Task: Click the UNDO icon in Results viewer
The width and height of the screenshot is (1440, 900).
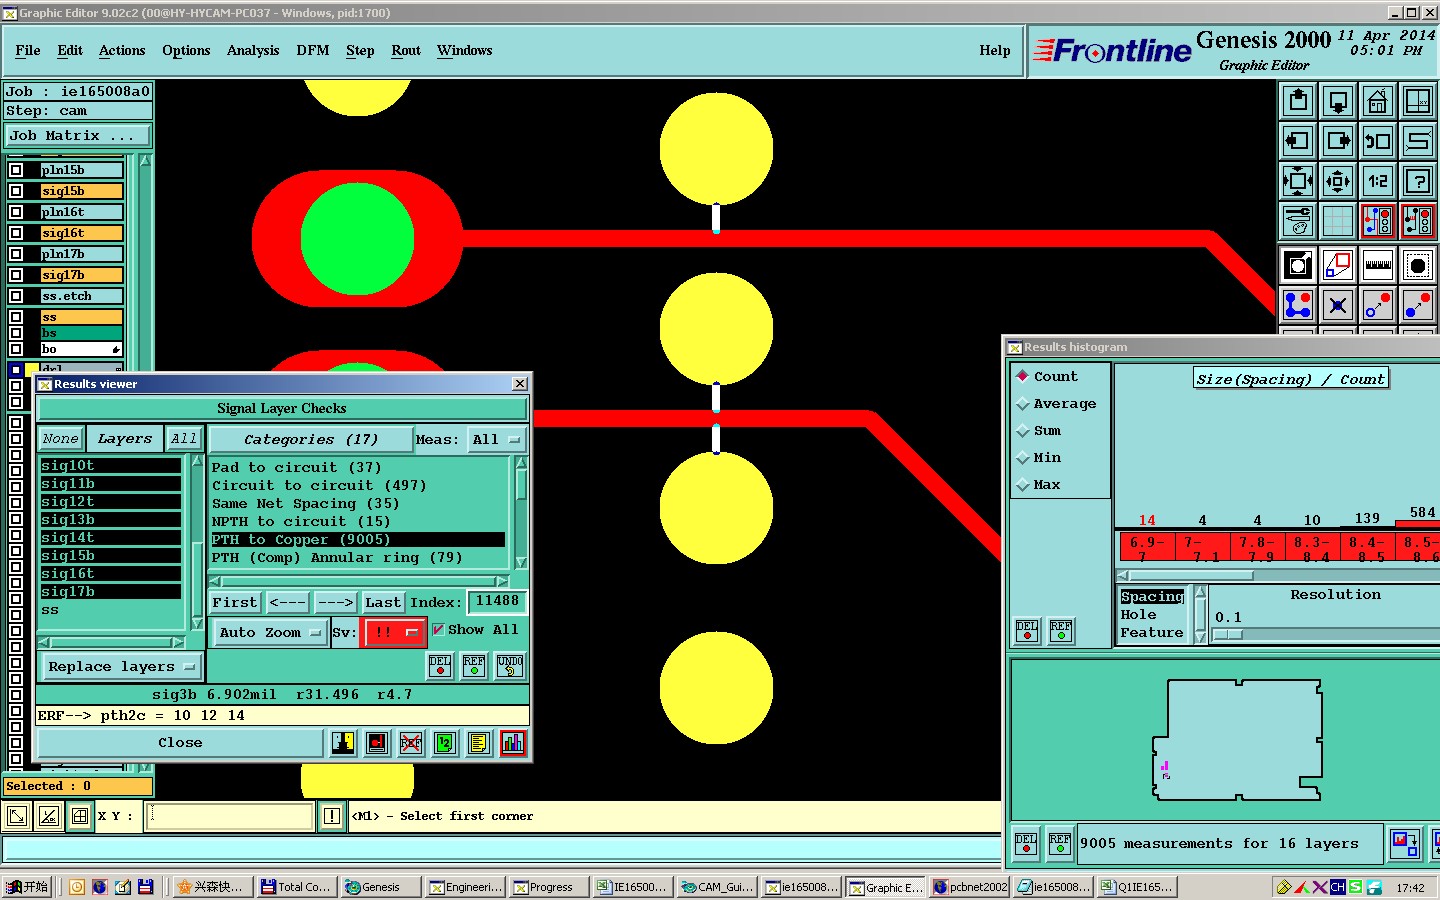Action: (x=510, y=665)
